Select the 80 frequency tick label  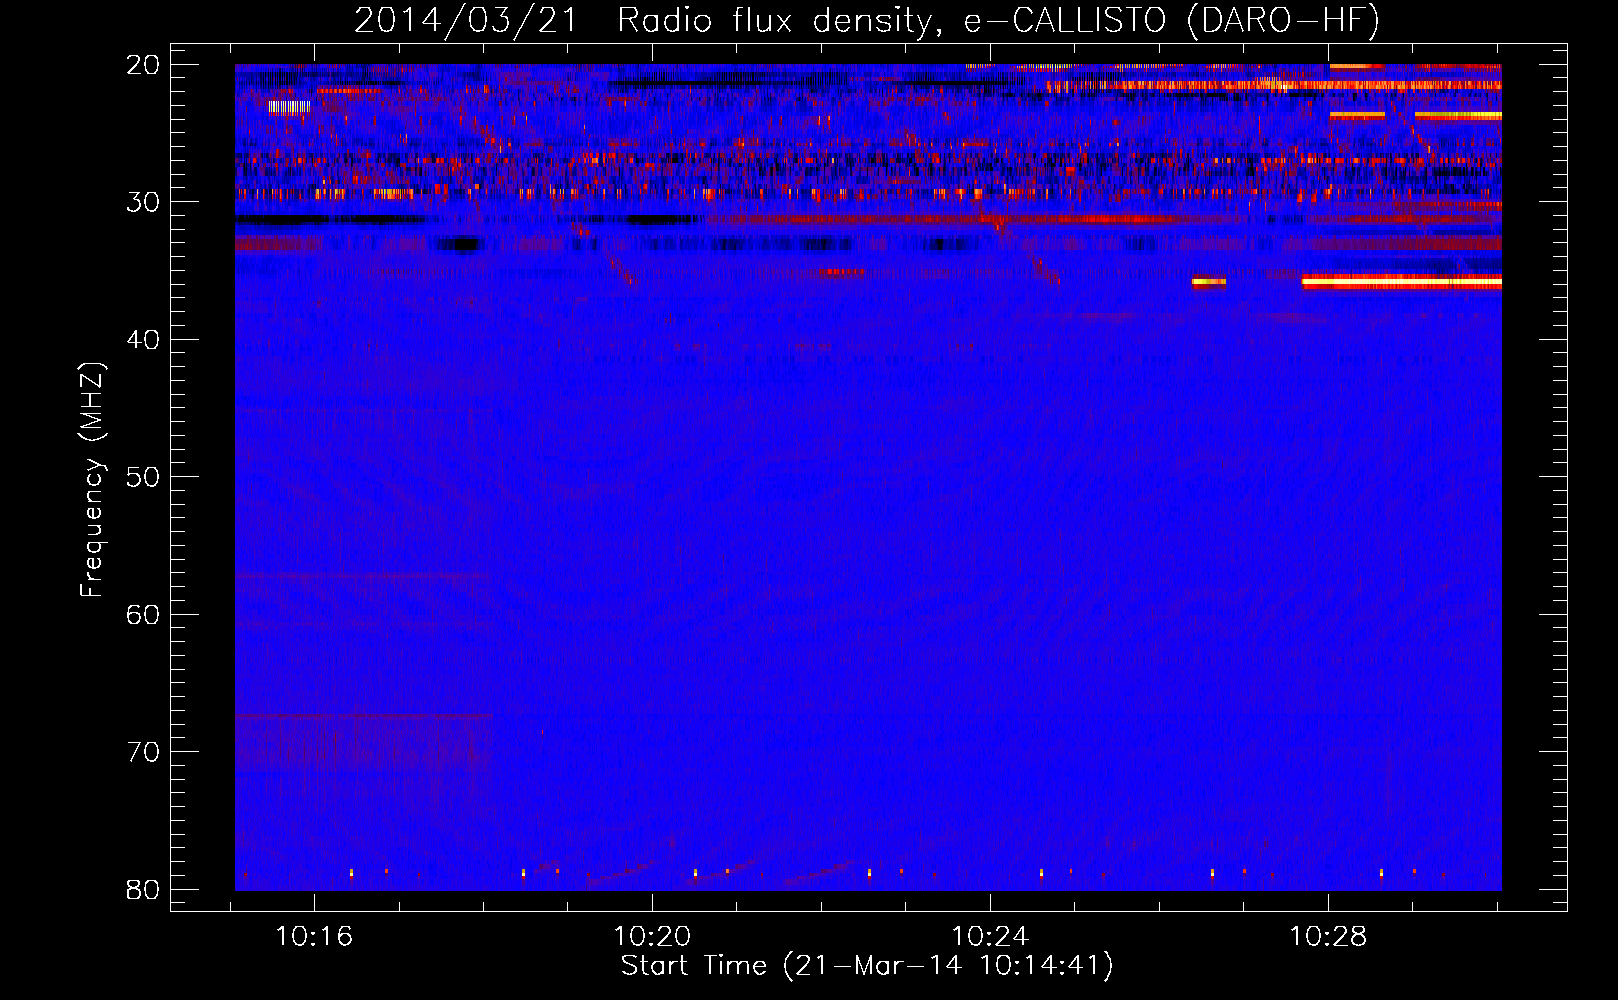pos(143,889)
